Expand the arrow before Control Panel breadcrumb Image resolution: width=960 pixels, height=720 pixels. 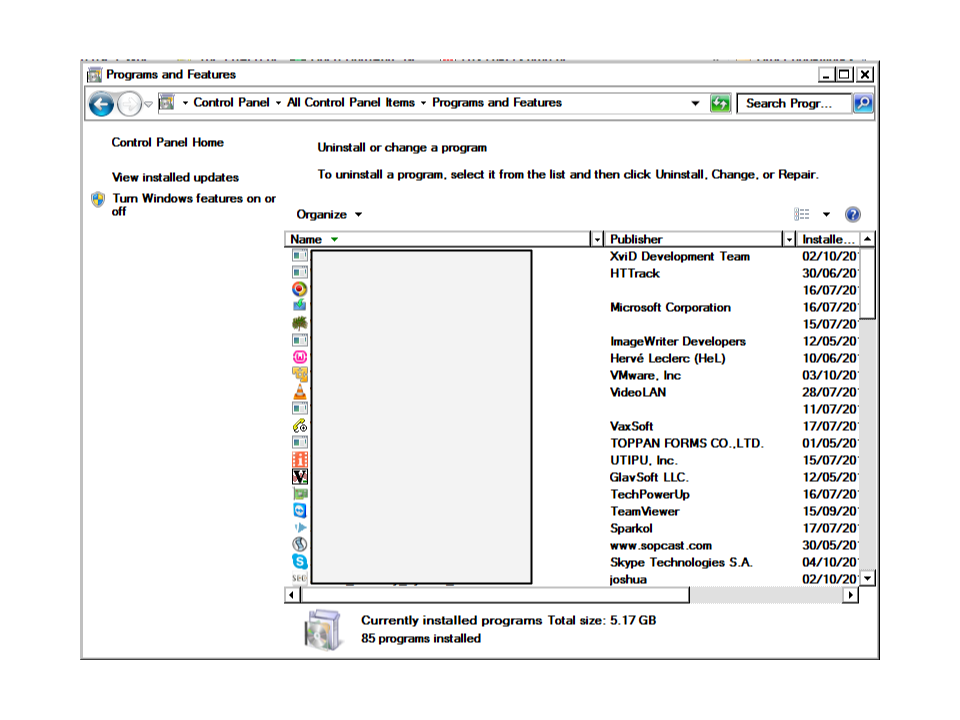click(185, 103)
